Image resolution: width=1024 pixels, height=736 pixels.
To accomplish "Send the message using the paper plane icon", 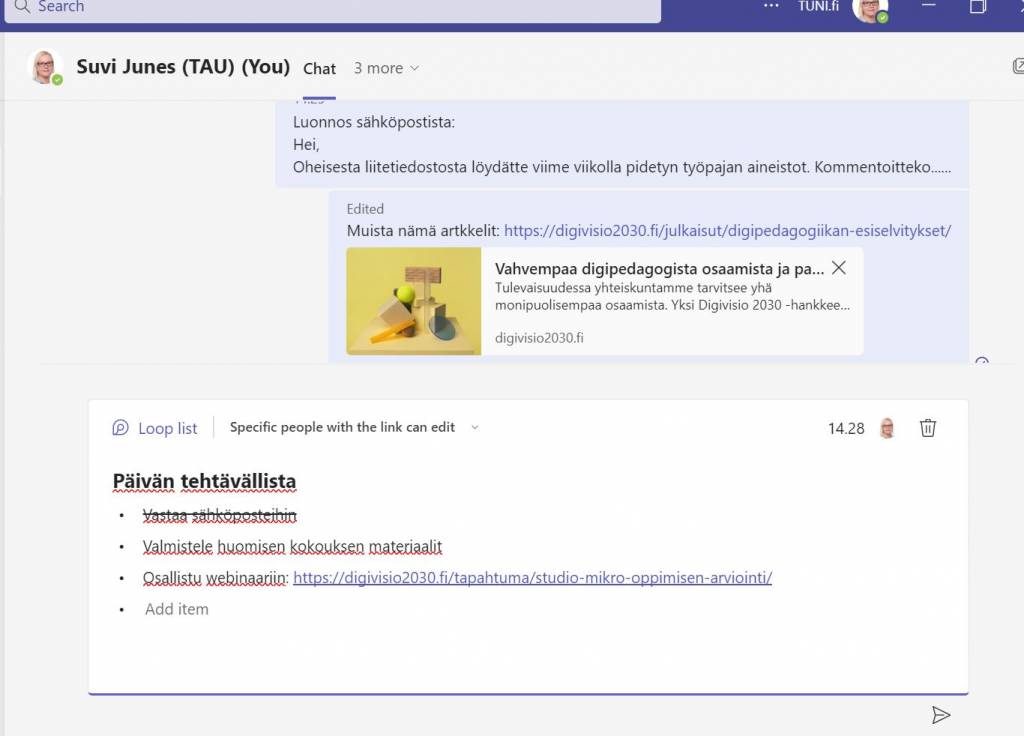I will click(x=941, y=715).
